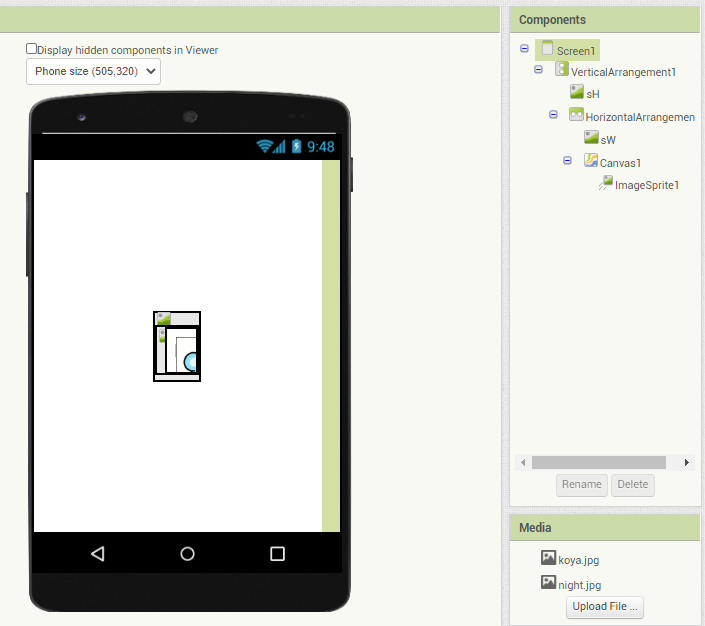Click the koya.jpg file icon

548,558
